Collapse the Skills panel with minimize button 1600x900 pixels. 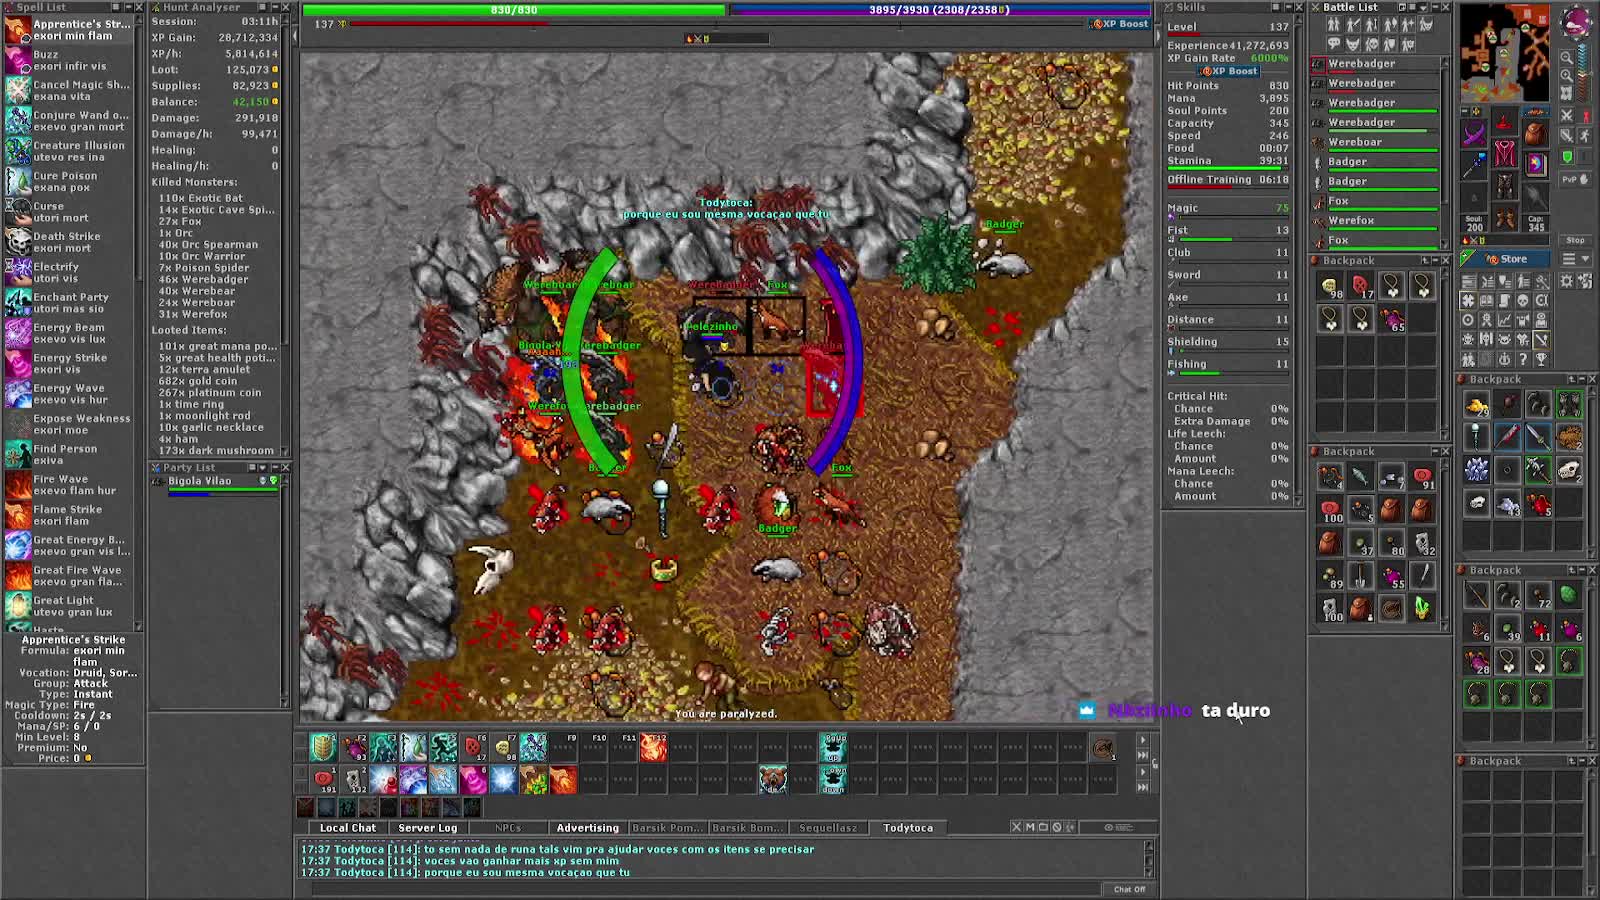click(x=1286, y=7)
